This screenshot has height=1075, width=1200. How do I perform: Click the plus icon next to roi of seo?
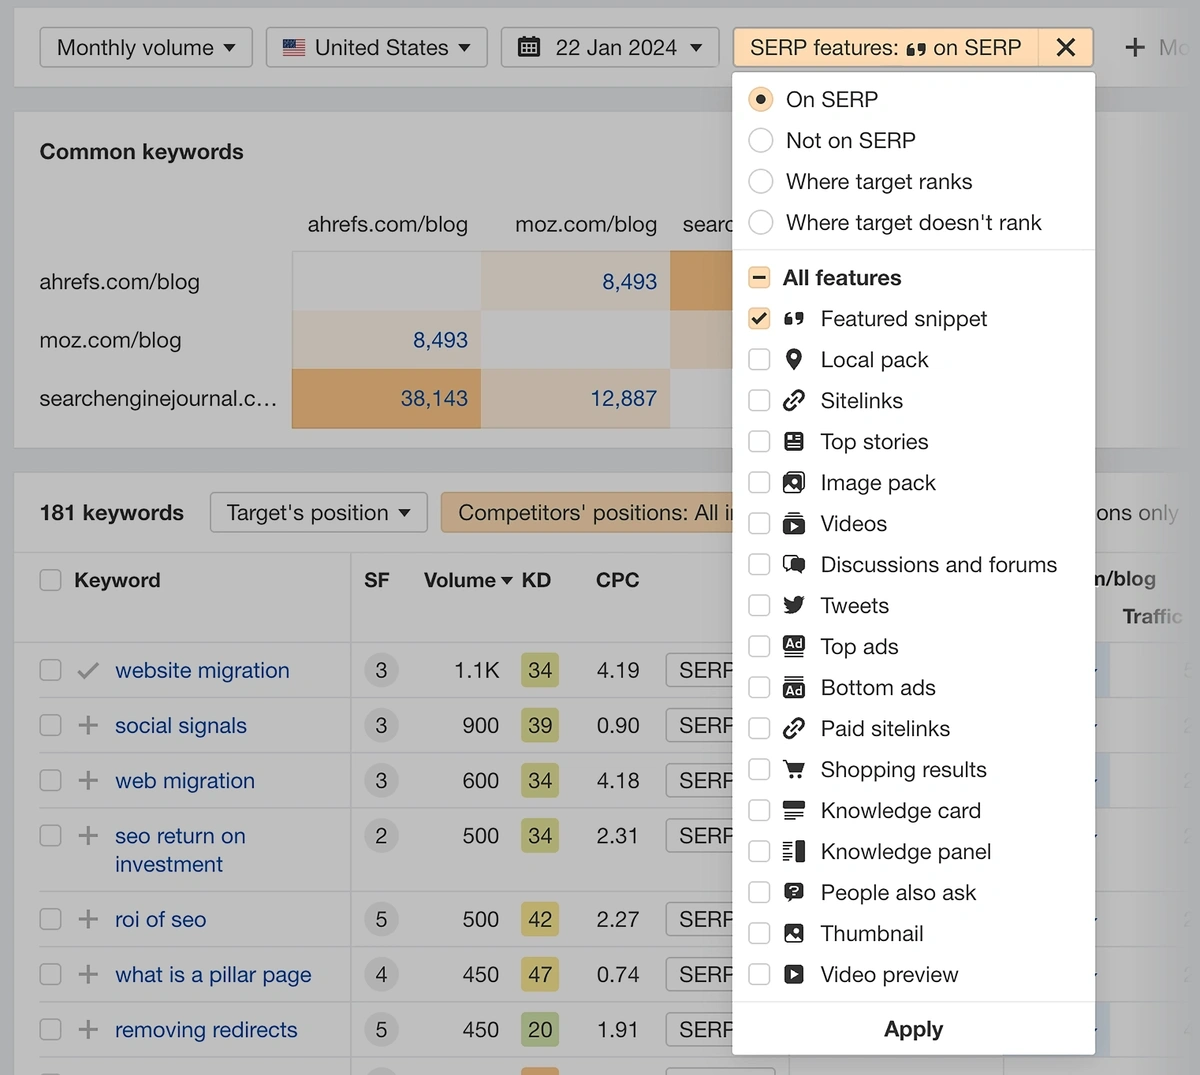(88, 919)
